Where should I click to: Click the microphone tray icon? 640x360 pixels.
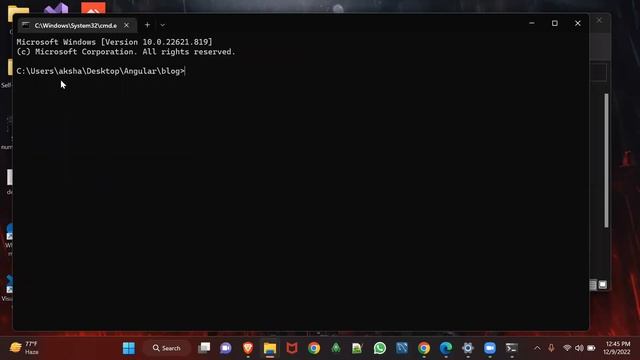(x=551, y=348)
